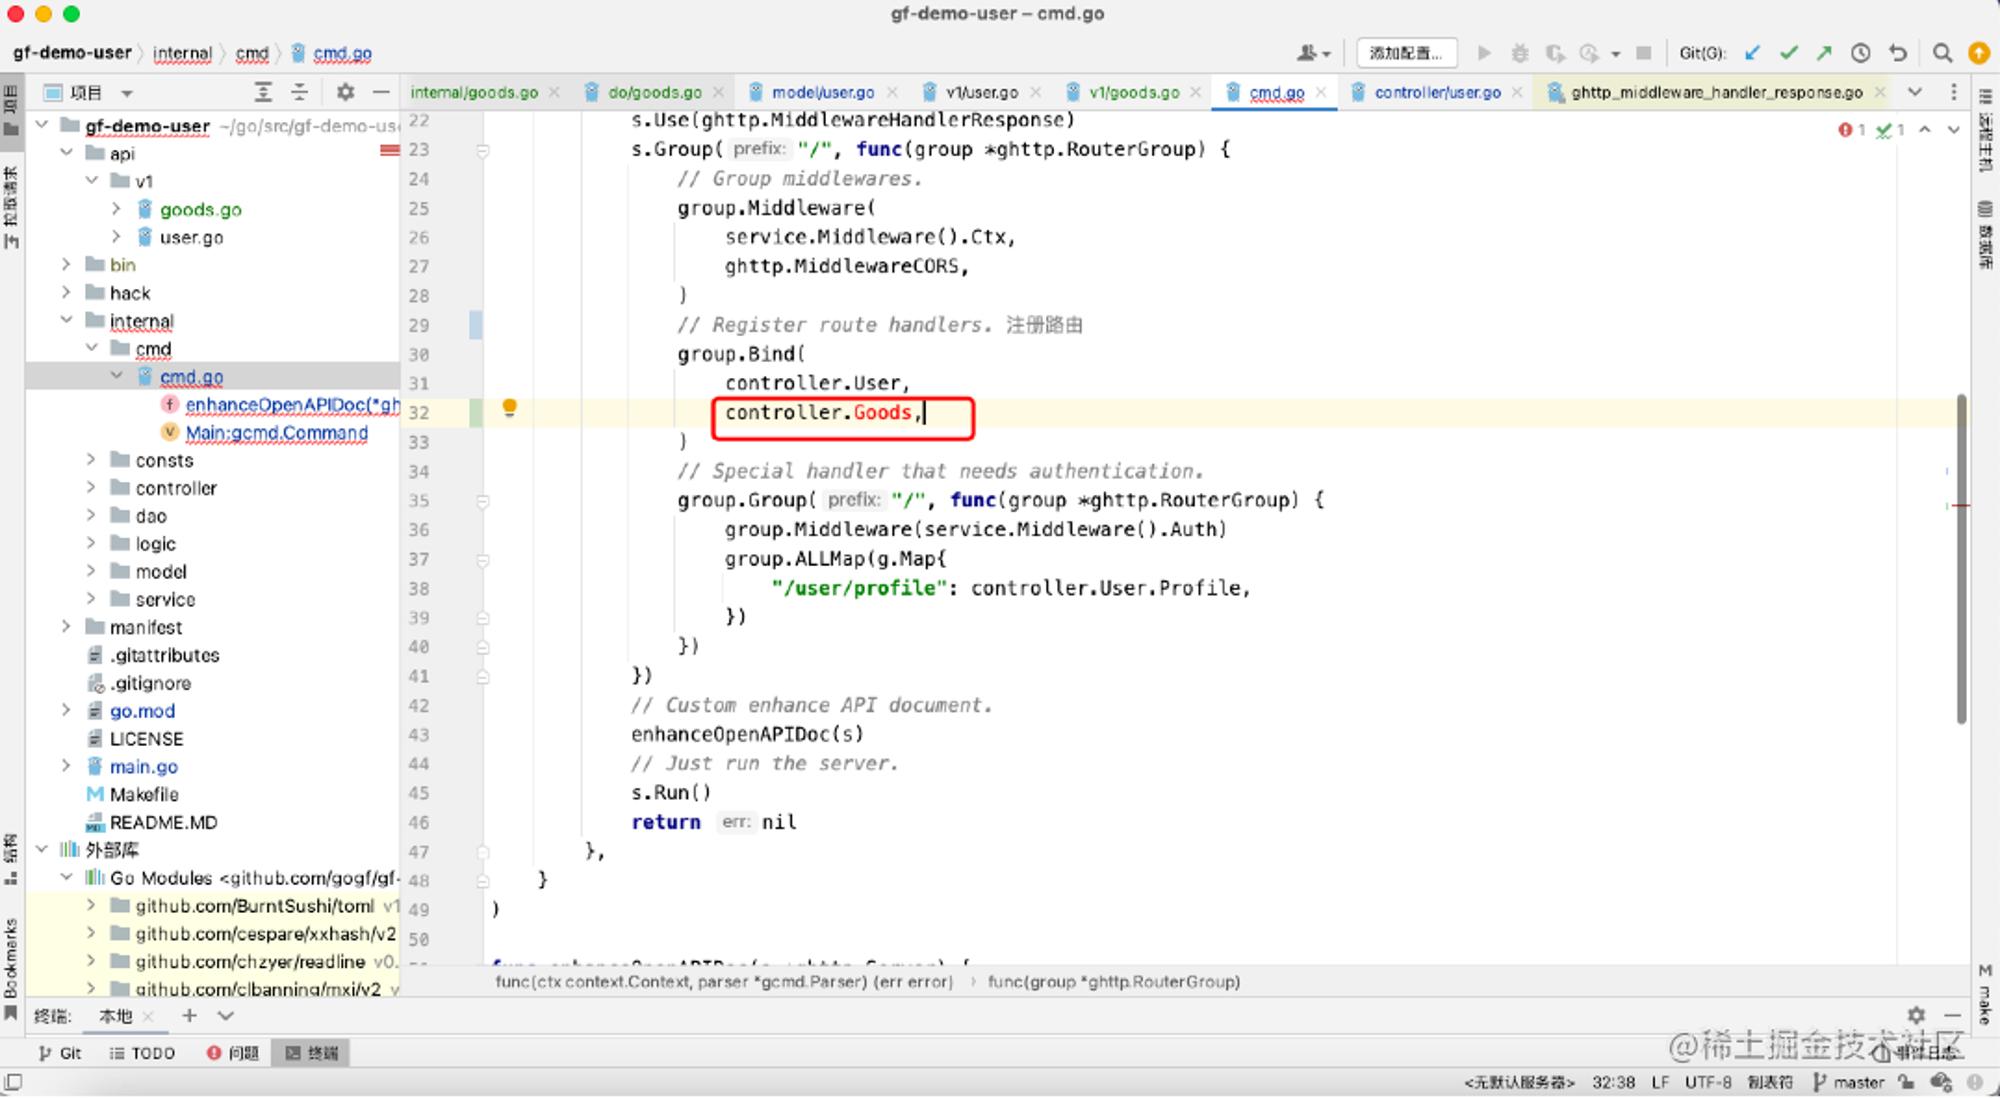Open the search everywhere magnifier
2000x1098 pixels.
pos(1942,53)
